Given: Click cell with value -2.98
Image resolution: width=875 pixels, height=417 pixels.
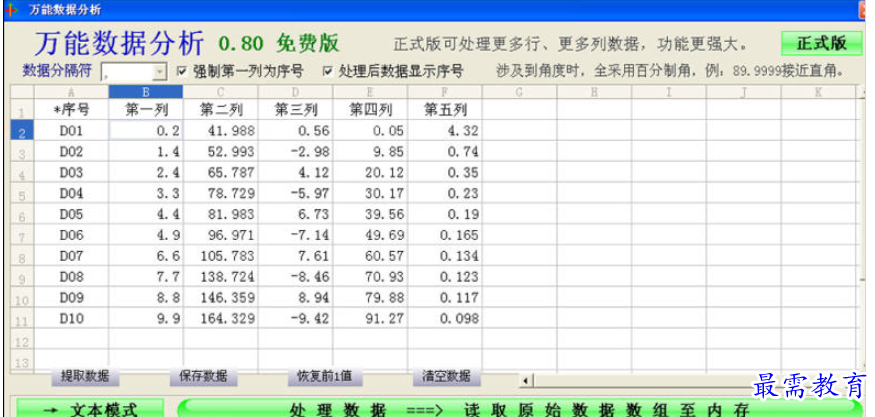Looking at the screenshot, I should coord(295,151).
